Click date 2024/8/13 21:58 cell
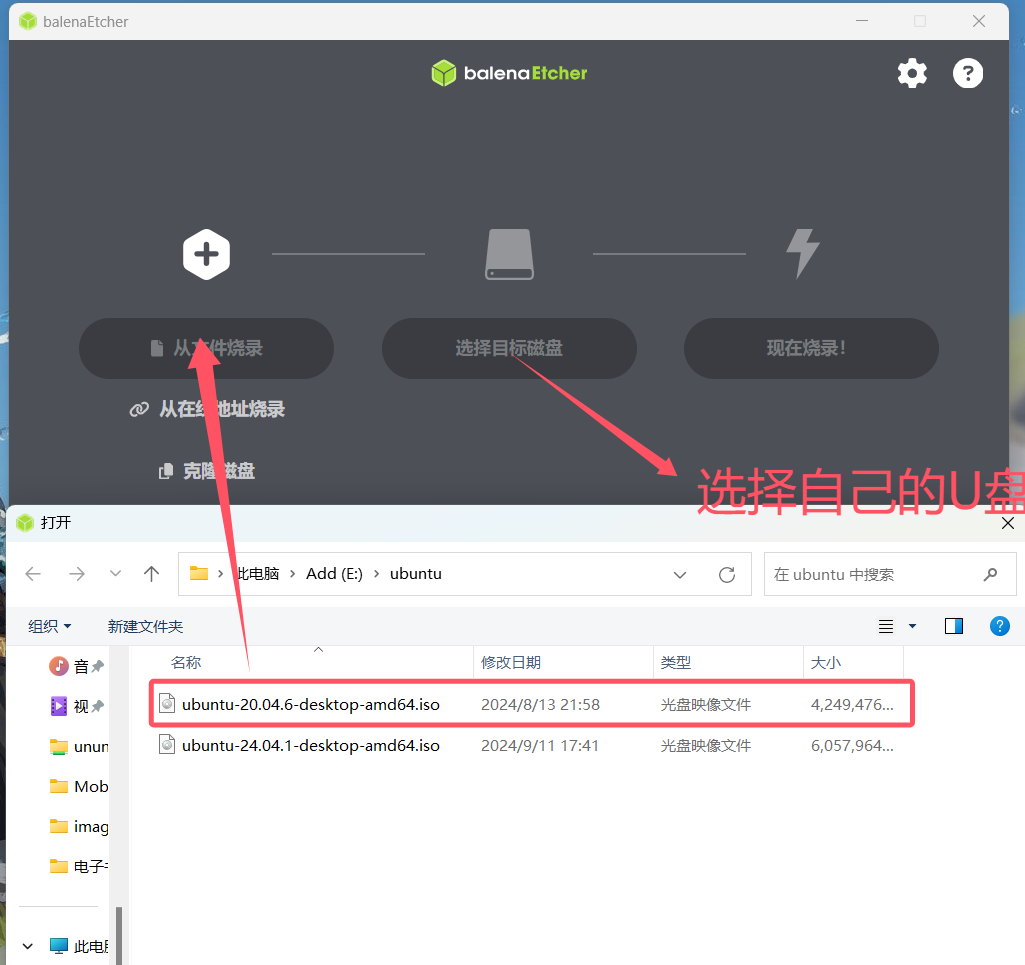Viewport: 1025px width, 965px height. (540, 705)
